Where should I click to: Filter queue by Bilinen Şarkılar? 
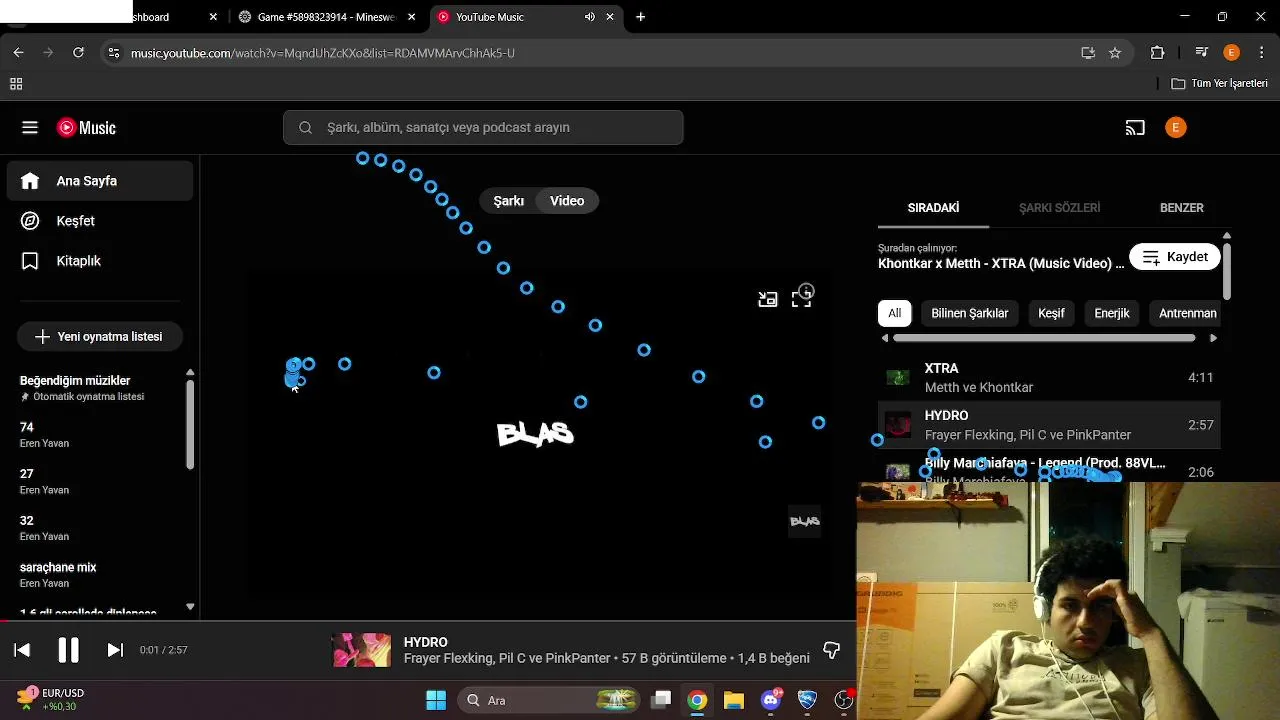pyautogui.click(x=970, y=313)
